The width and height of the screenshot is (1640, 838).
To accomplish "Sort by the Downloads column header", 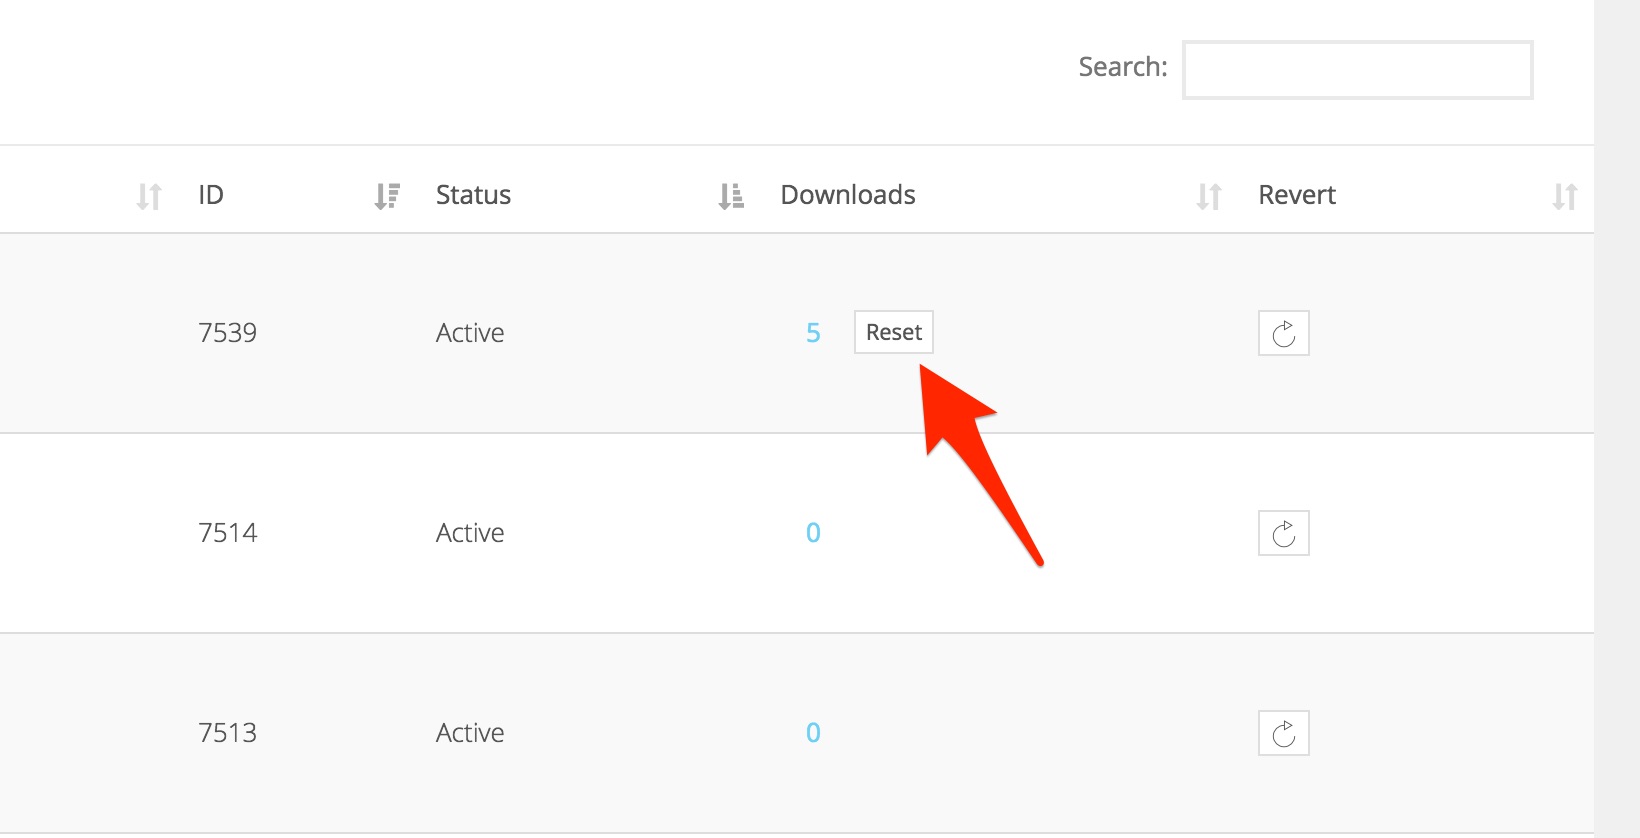I will click(x=848, y=195).
